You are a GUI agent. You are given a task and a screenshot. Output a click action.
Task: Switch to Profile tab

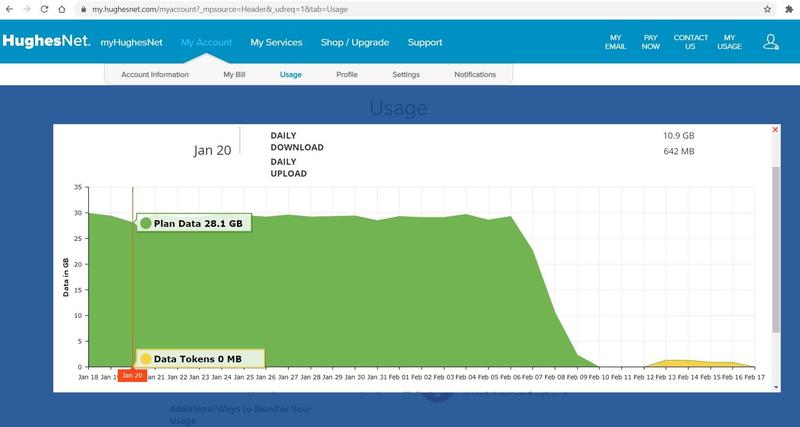pyautogui.click(x=347, y=74)
